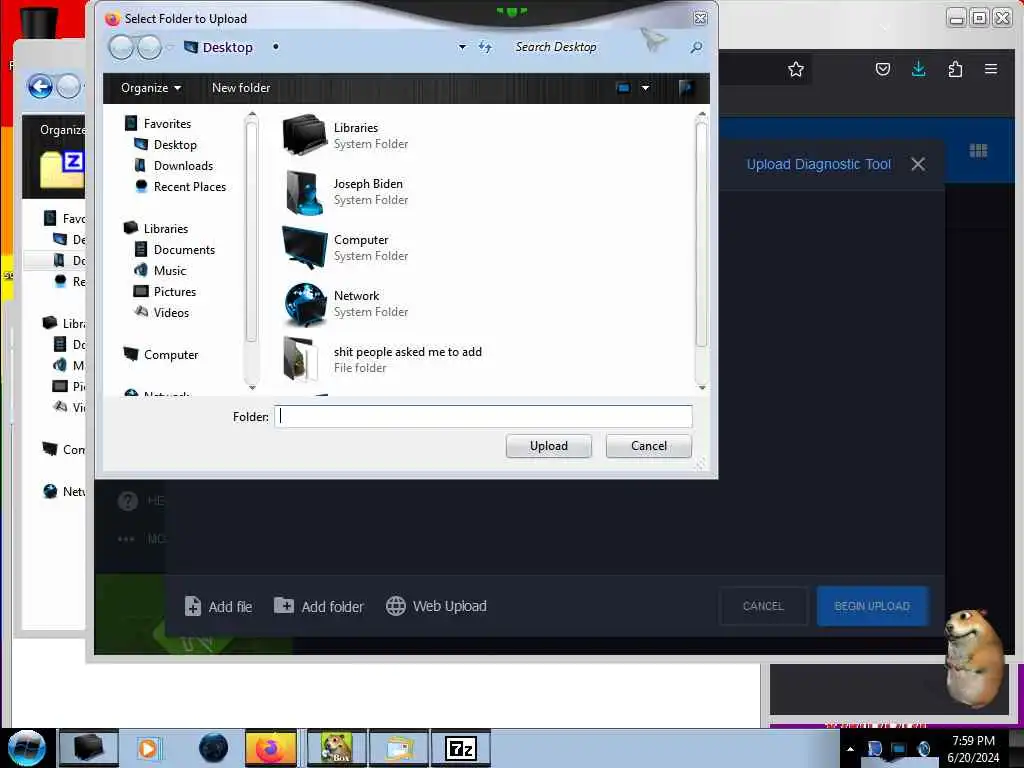The height and width of the screenshot is (768, 1024).
Task: Click the dialog's back navigation button
Action: pos(121,48)
